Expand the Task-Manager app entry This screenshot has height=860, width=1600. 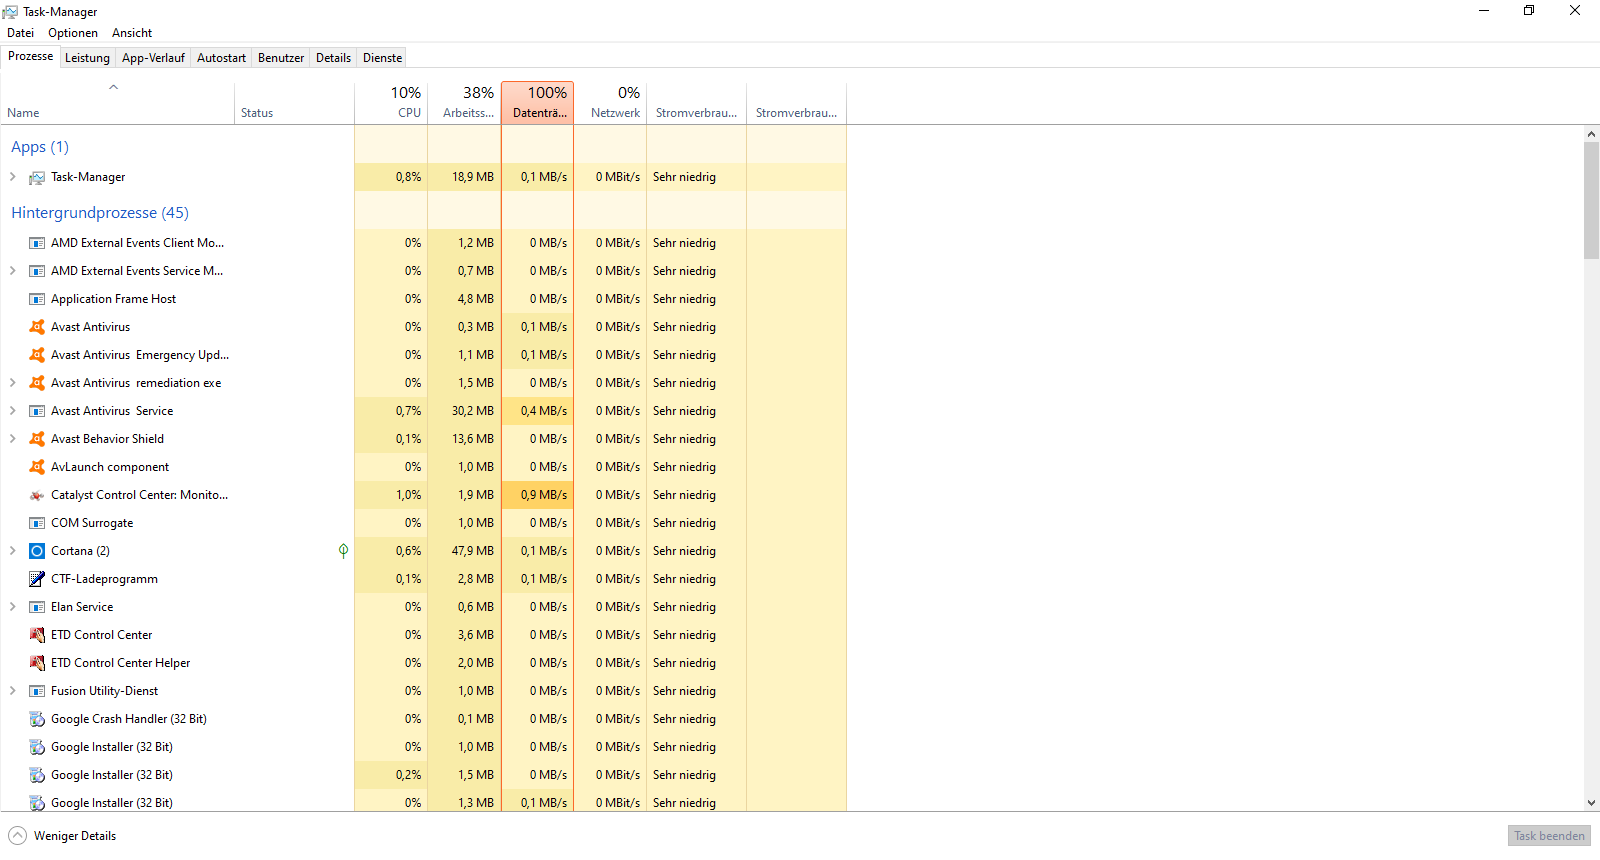coord(12,177)
